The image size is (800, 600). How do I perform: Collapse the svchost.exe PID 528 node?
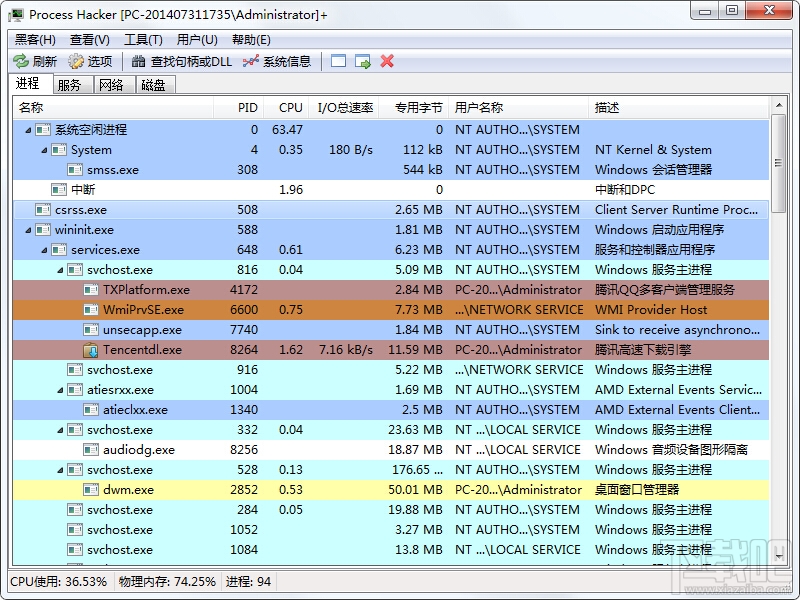[x=60, y=470]
